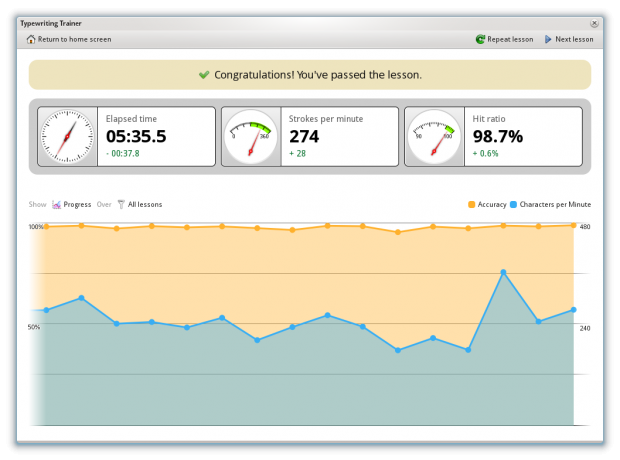Click the home icon for returning to home screen

[30, 39]
